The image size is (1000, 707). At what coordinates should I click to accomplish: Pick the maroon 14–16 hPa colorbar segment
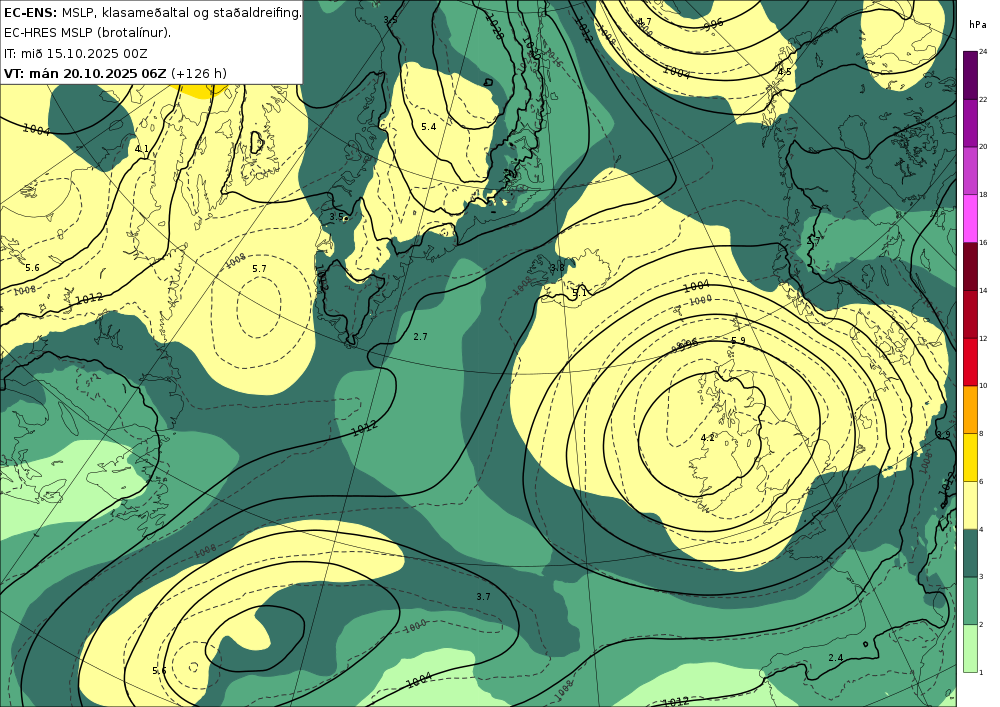970,266
